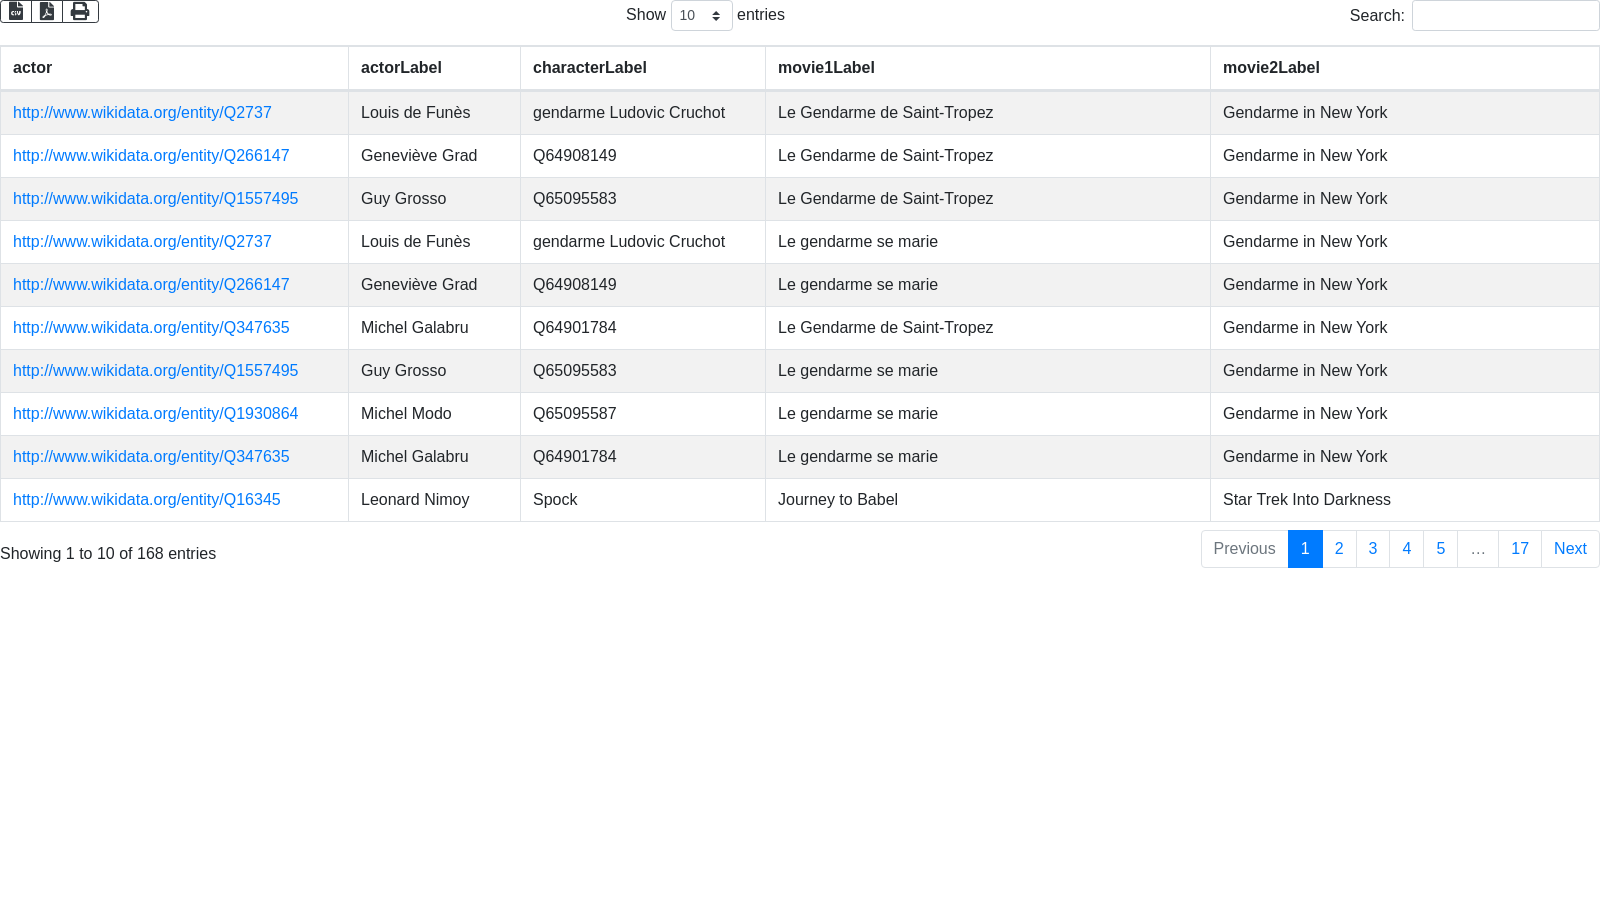Screen dimensions: 1600x900
Task: Click 'gendarme Ludovic Cruchot' in the first row
Action: [x=629, y=113]
